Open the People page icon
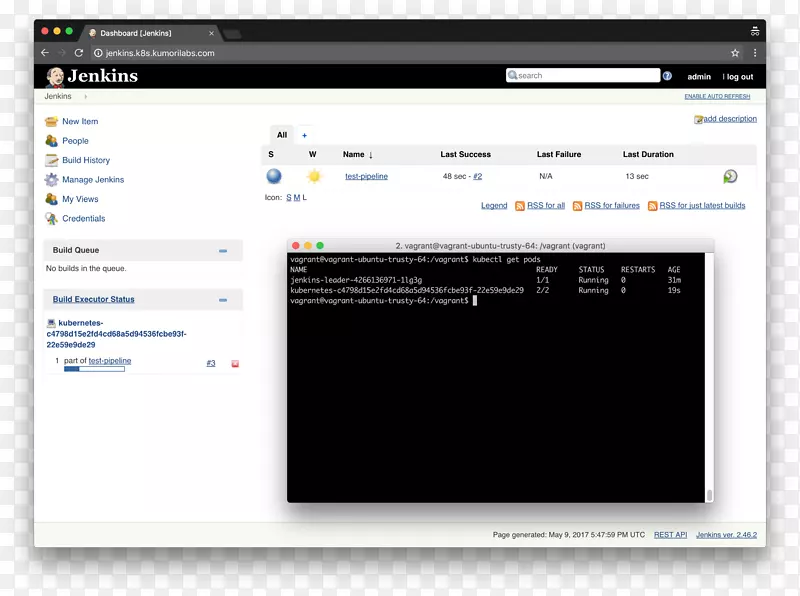 coord(51,141)
